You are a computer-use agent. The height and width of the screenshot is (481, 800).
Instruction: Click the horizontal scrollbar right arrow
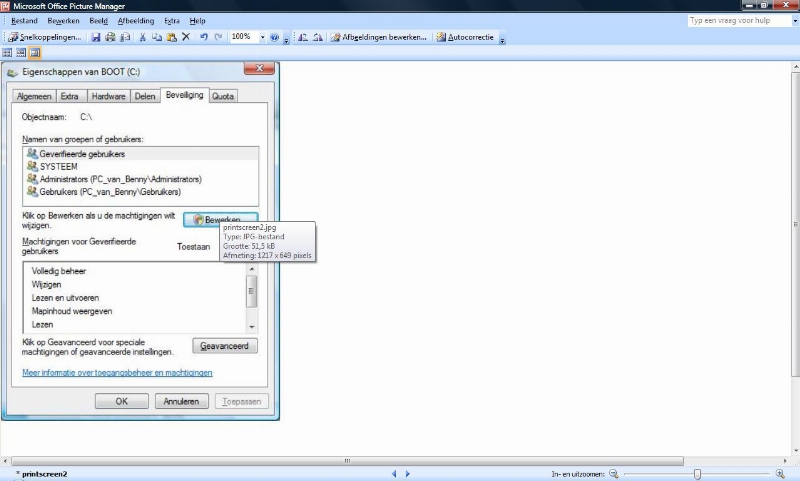(786, 461)
